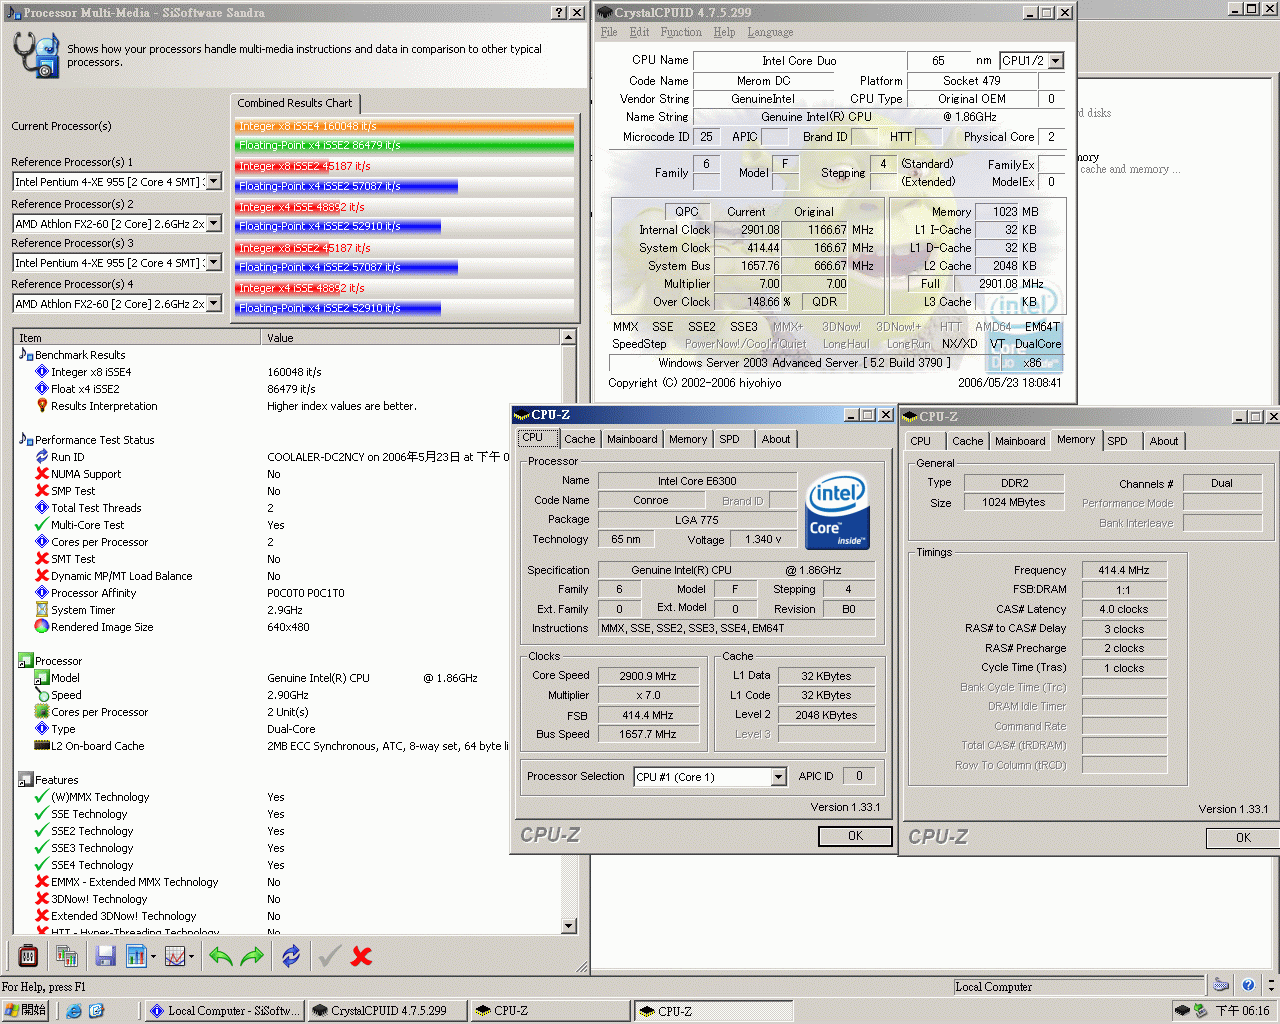Open Reference Processor 1 dropdown
Image resolution: width=1280 pixels, height=1024 pixels.
[x=214, y=182]
